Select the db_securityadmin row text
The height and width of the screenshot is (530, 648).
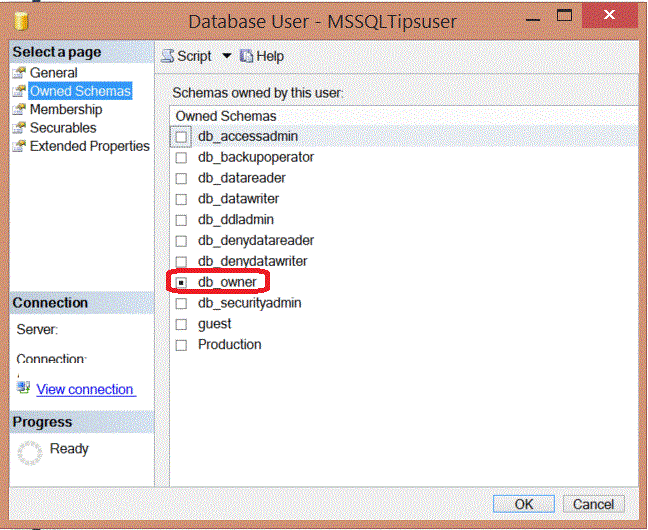tap(250, 303)
